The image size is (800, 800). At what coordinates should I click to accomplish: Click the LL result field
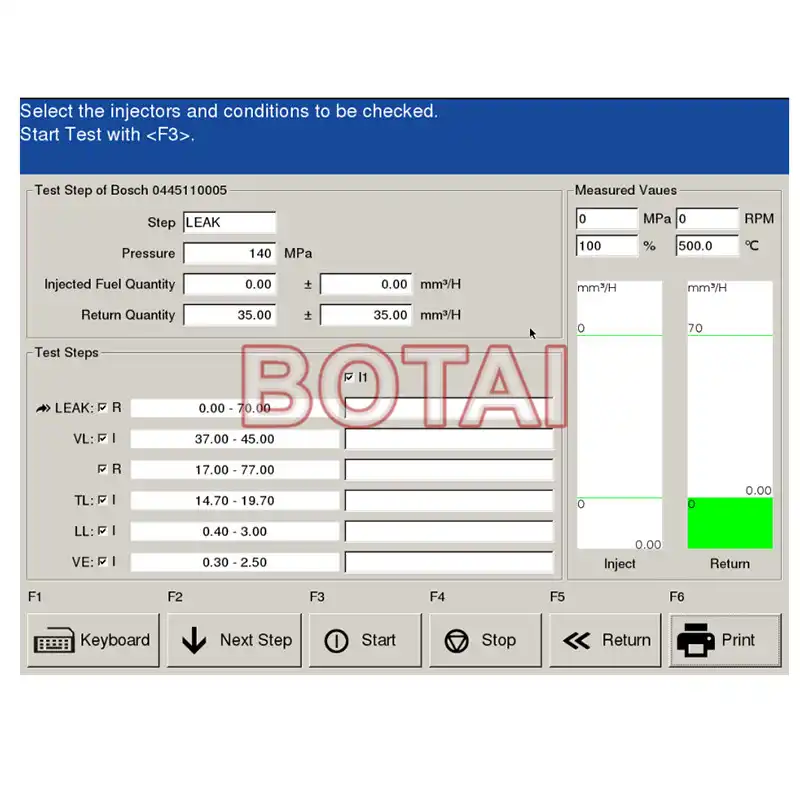pyautogui.click(x=449, y=531)
